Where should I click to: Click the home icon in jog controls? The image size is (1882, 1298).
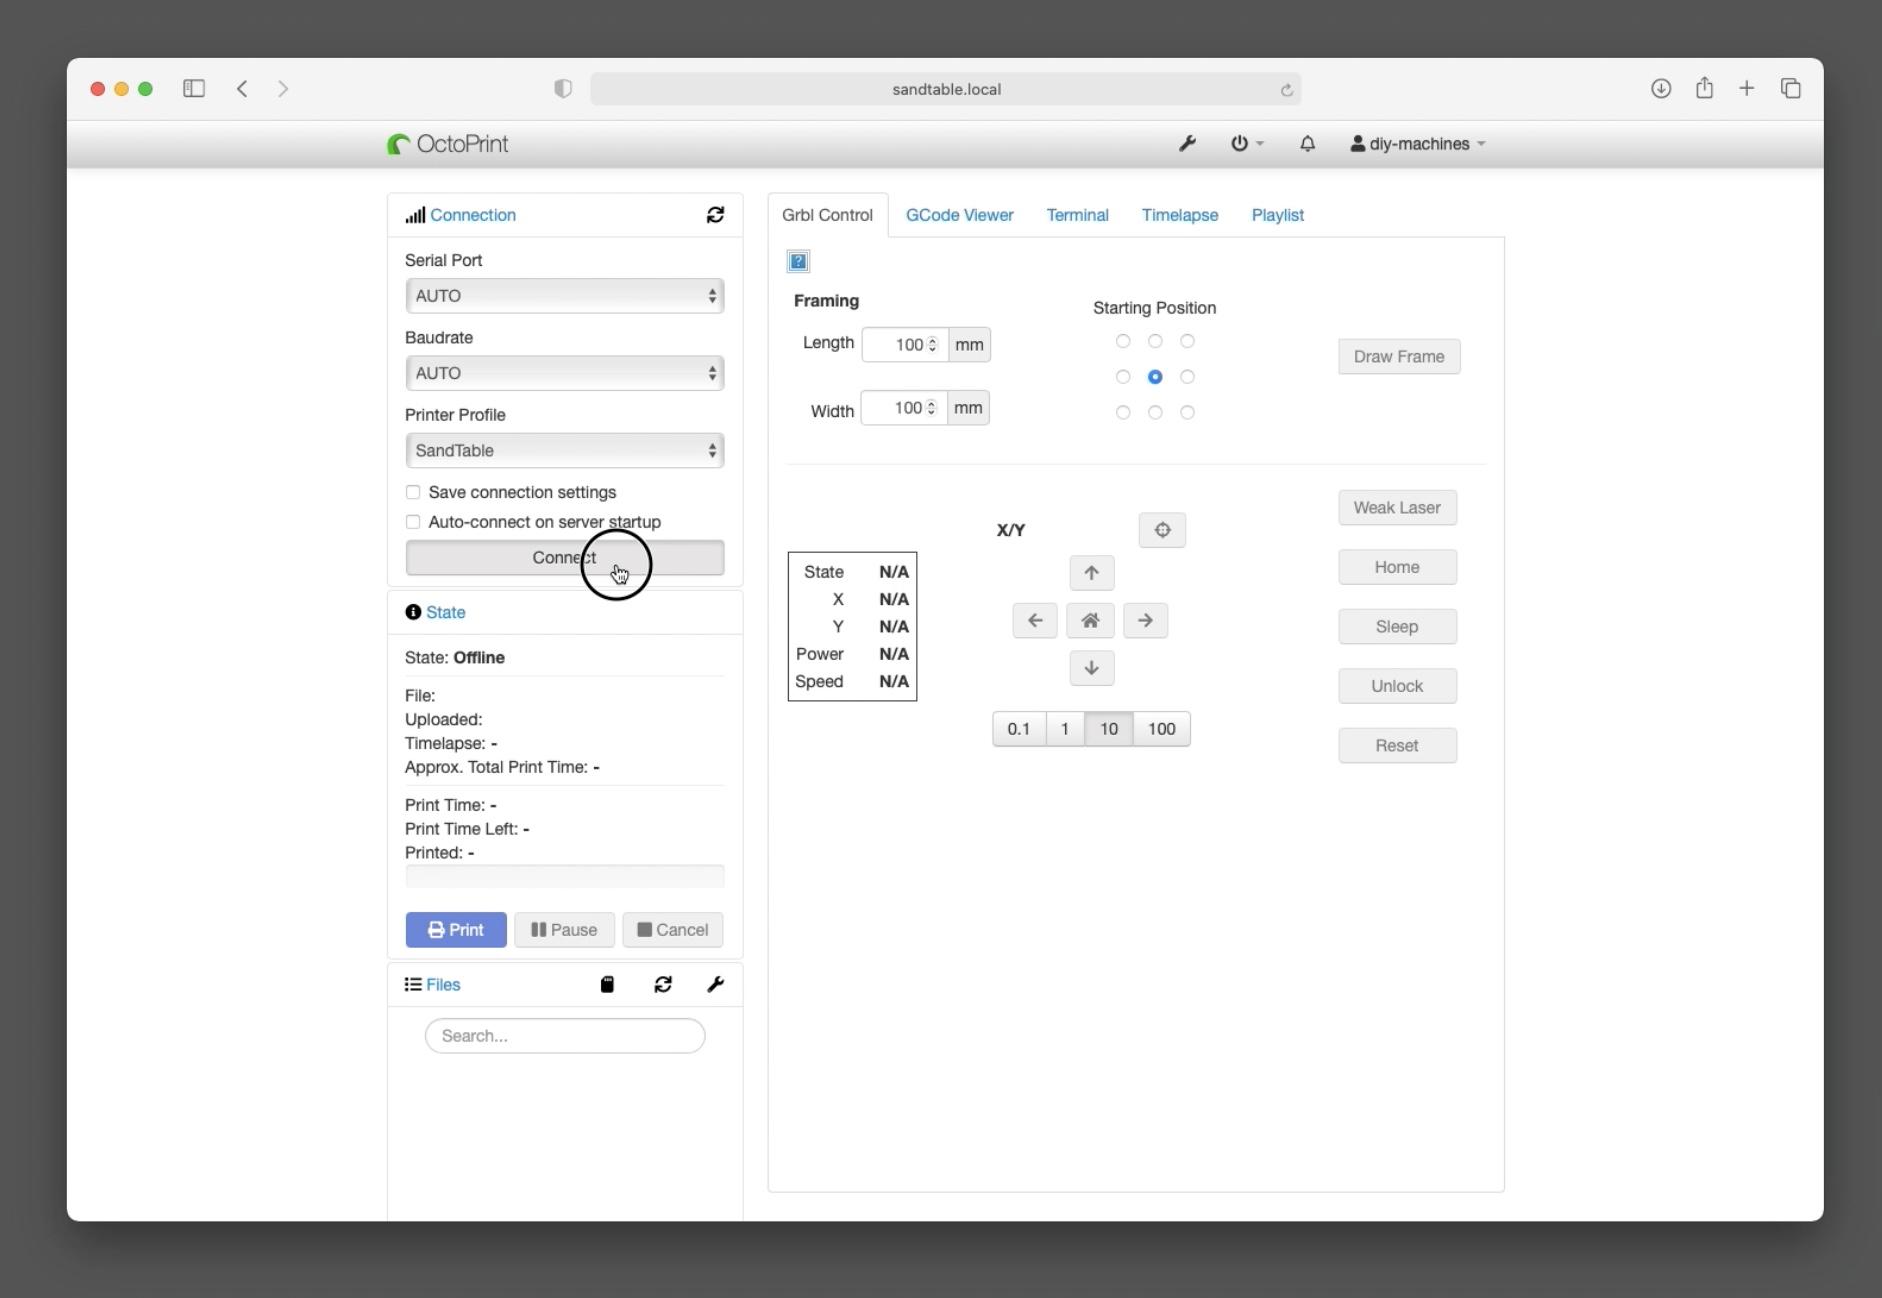click(1090, 620)
